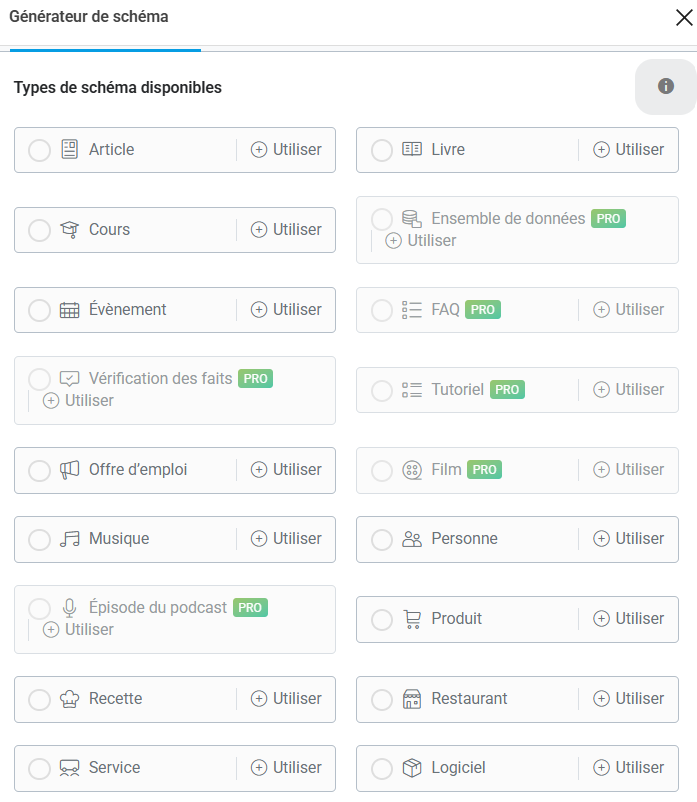Image resolution: width=697 pixels, height=802 pixels.
Task: Open the info icon button
Action: [x=666, y=87]
